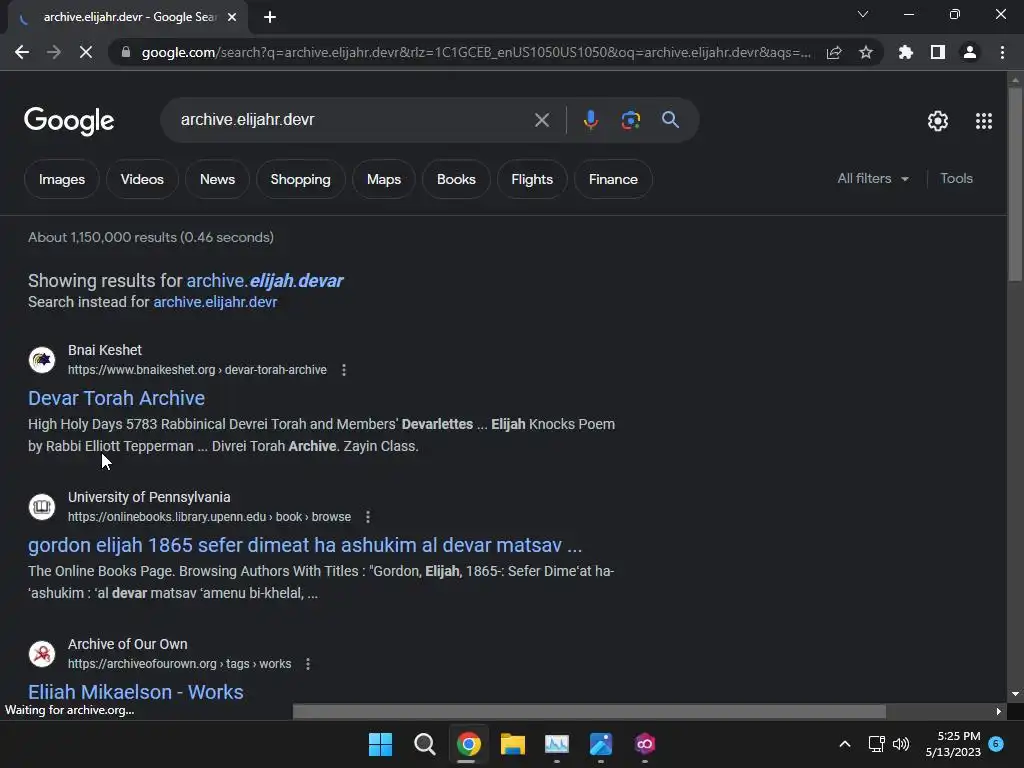Open the clock showing 5:25 PM

(953, 744)
